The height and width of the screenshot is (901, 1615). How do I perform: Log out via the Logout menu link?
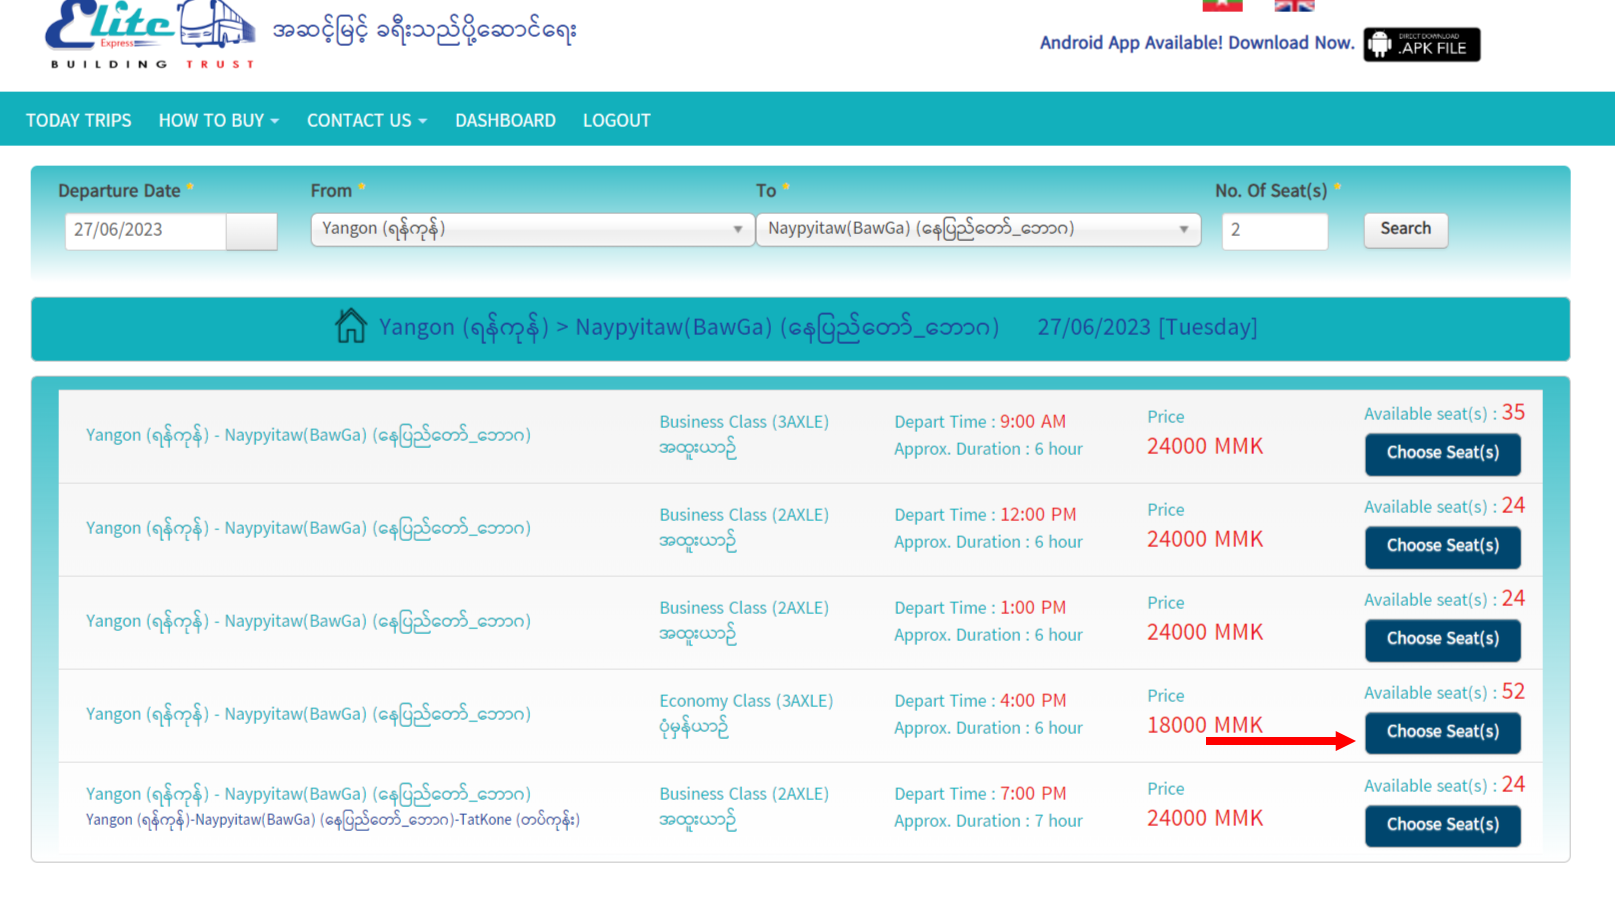(x=616, y=121)
